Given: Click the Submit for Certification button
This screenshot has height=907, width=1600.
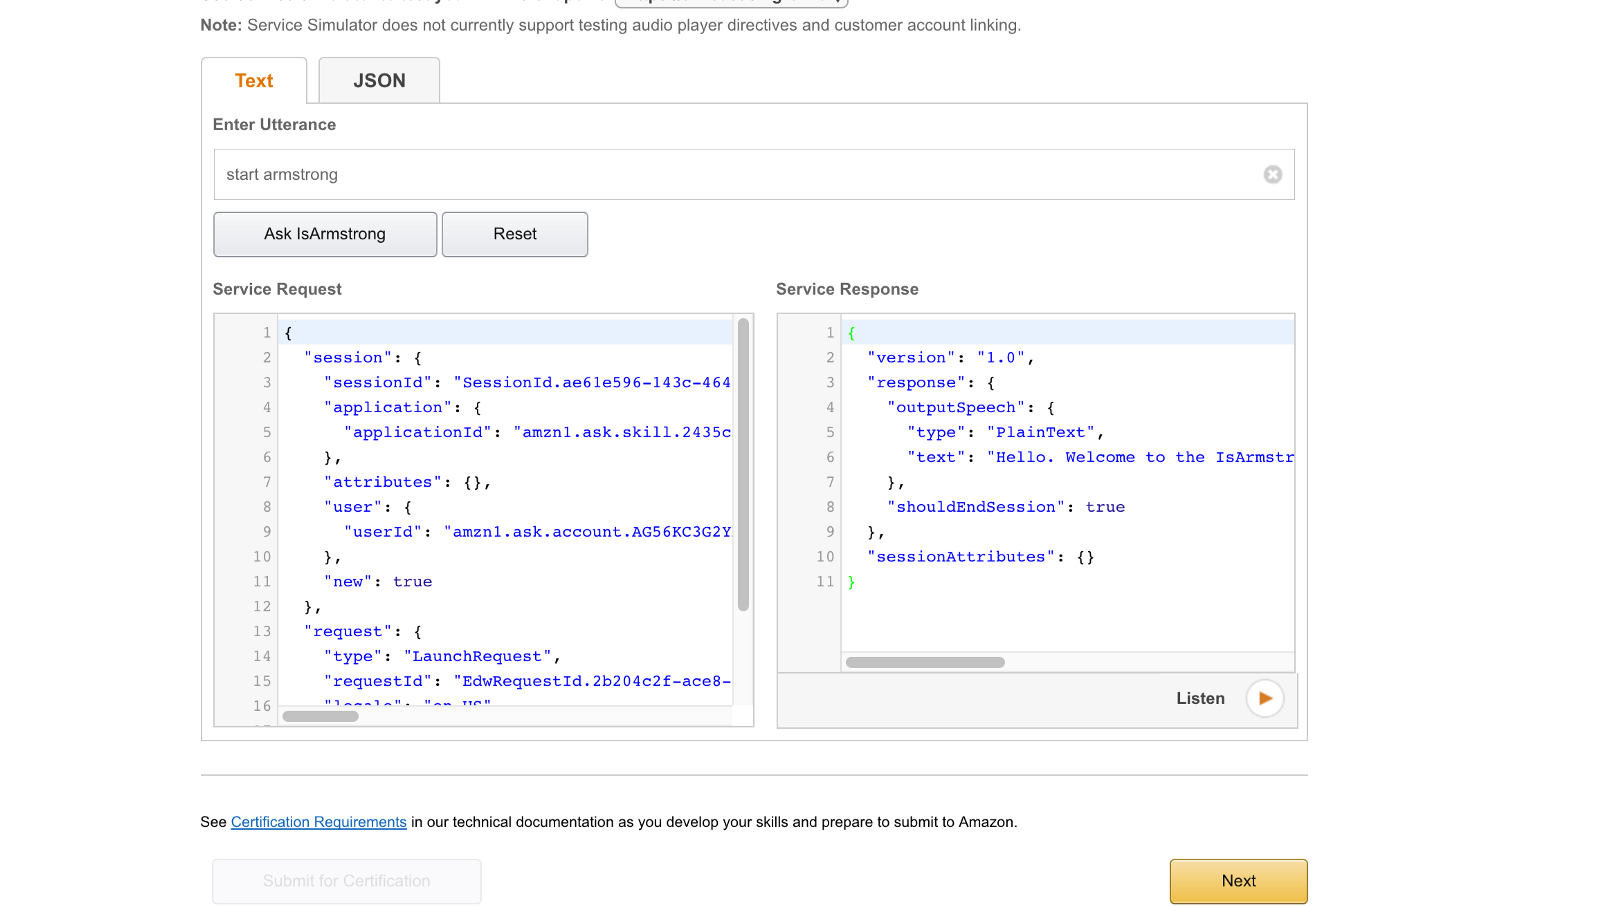Looking at the screenshot, I should click(x=346, y=881).
